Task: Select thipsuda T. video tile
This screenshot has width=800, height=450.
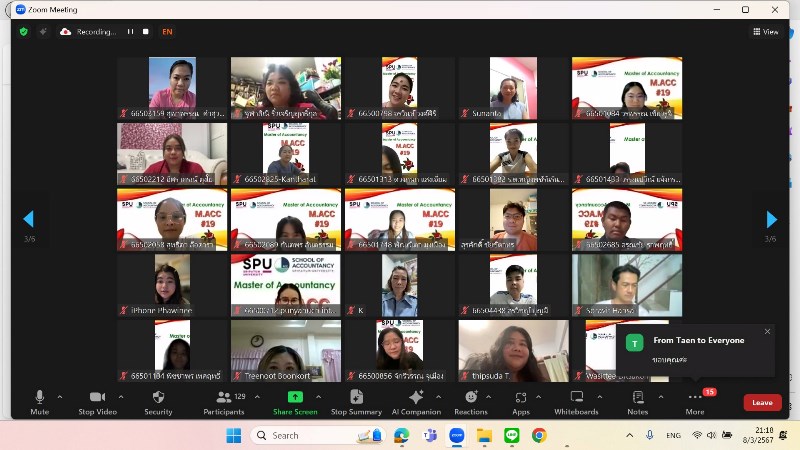Action: 513,351
